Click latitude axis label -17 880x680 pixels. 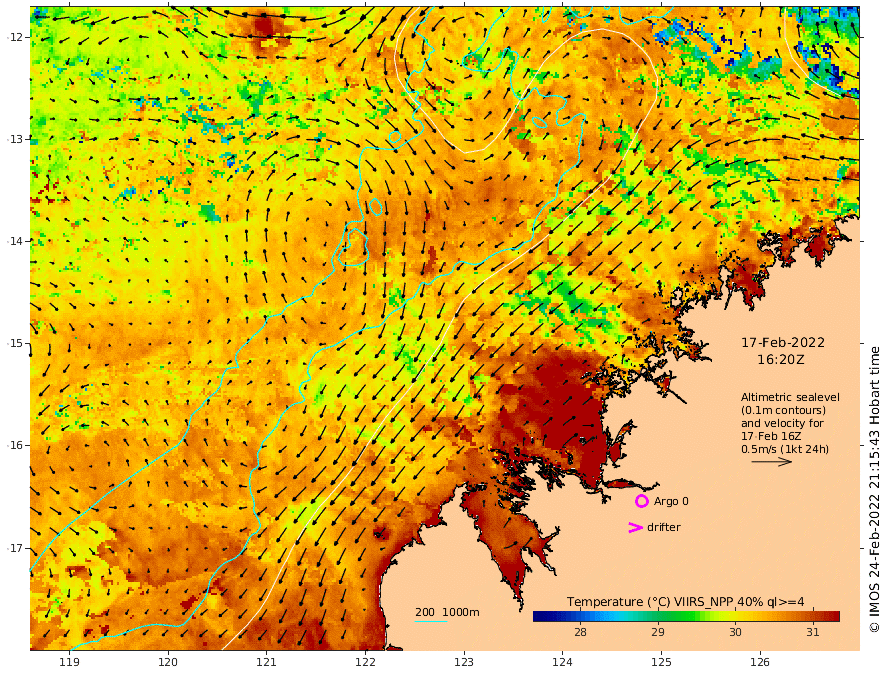point(15,548)
